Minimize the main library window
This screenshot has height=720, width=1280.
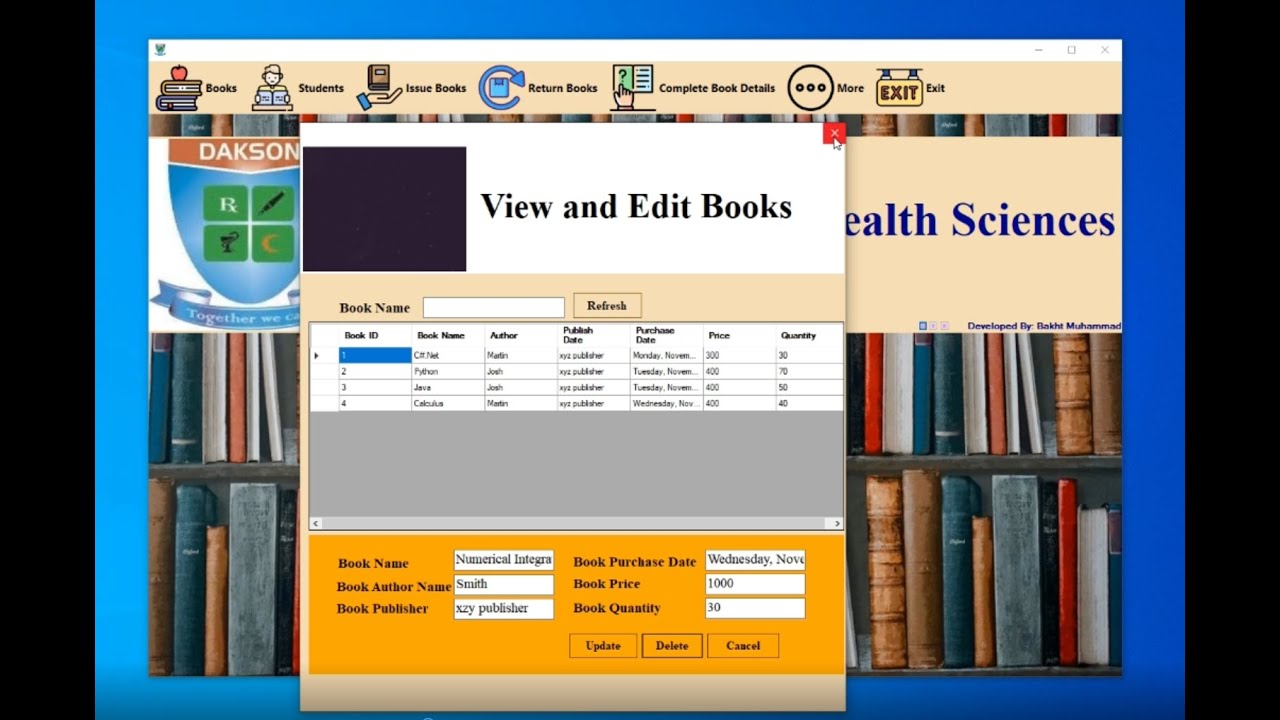1039,50
